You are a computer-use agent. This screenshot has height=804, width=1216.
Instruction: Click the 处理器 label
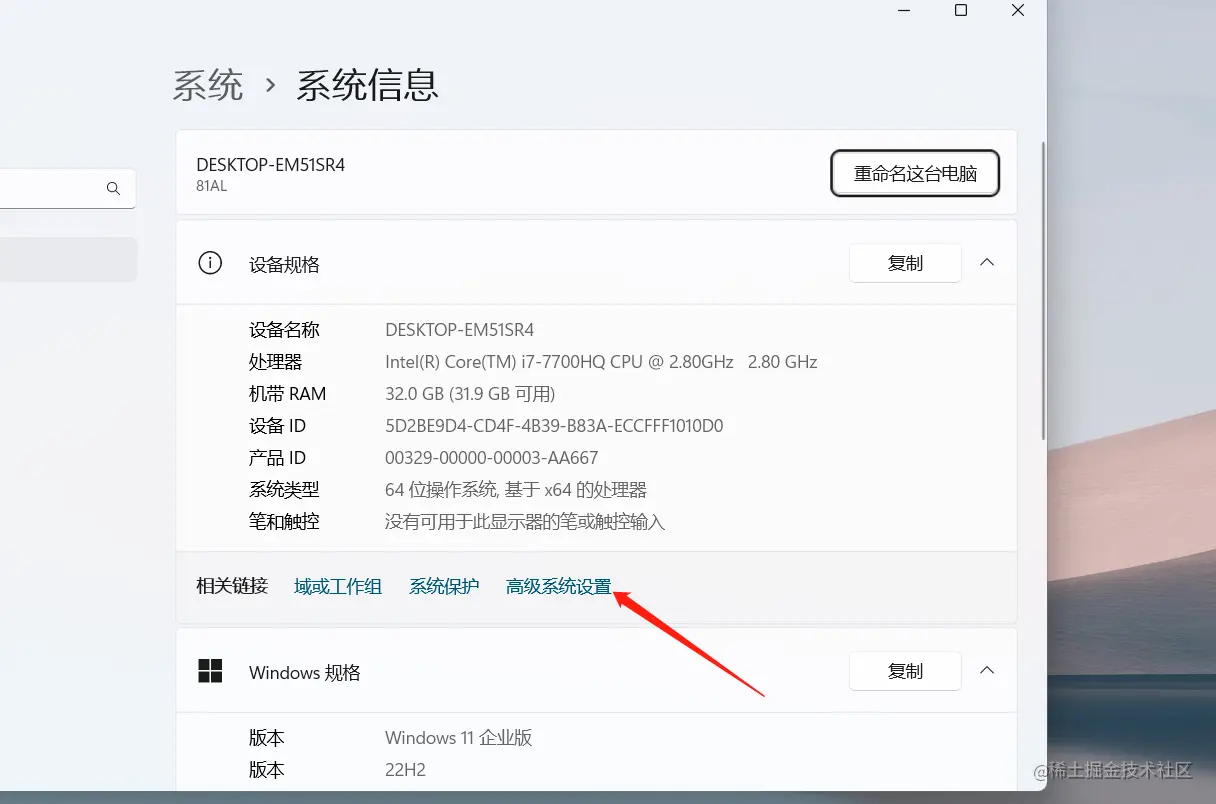pos(275,362)
